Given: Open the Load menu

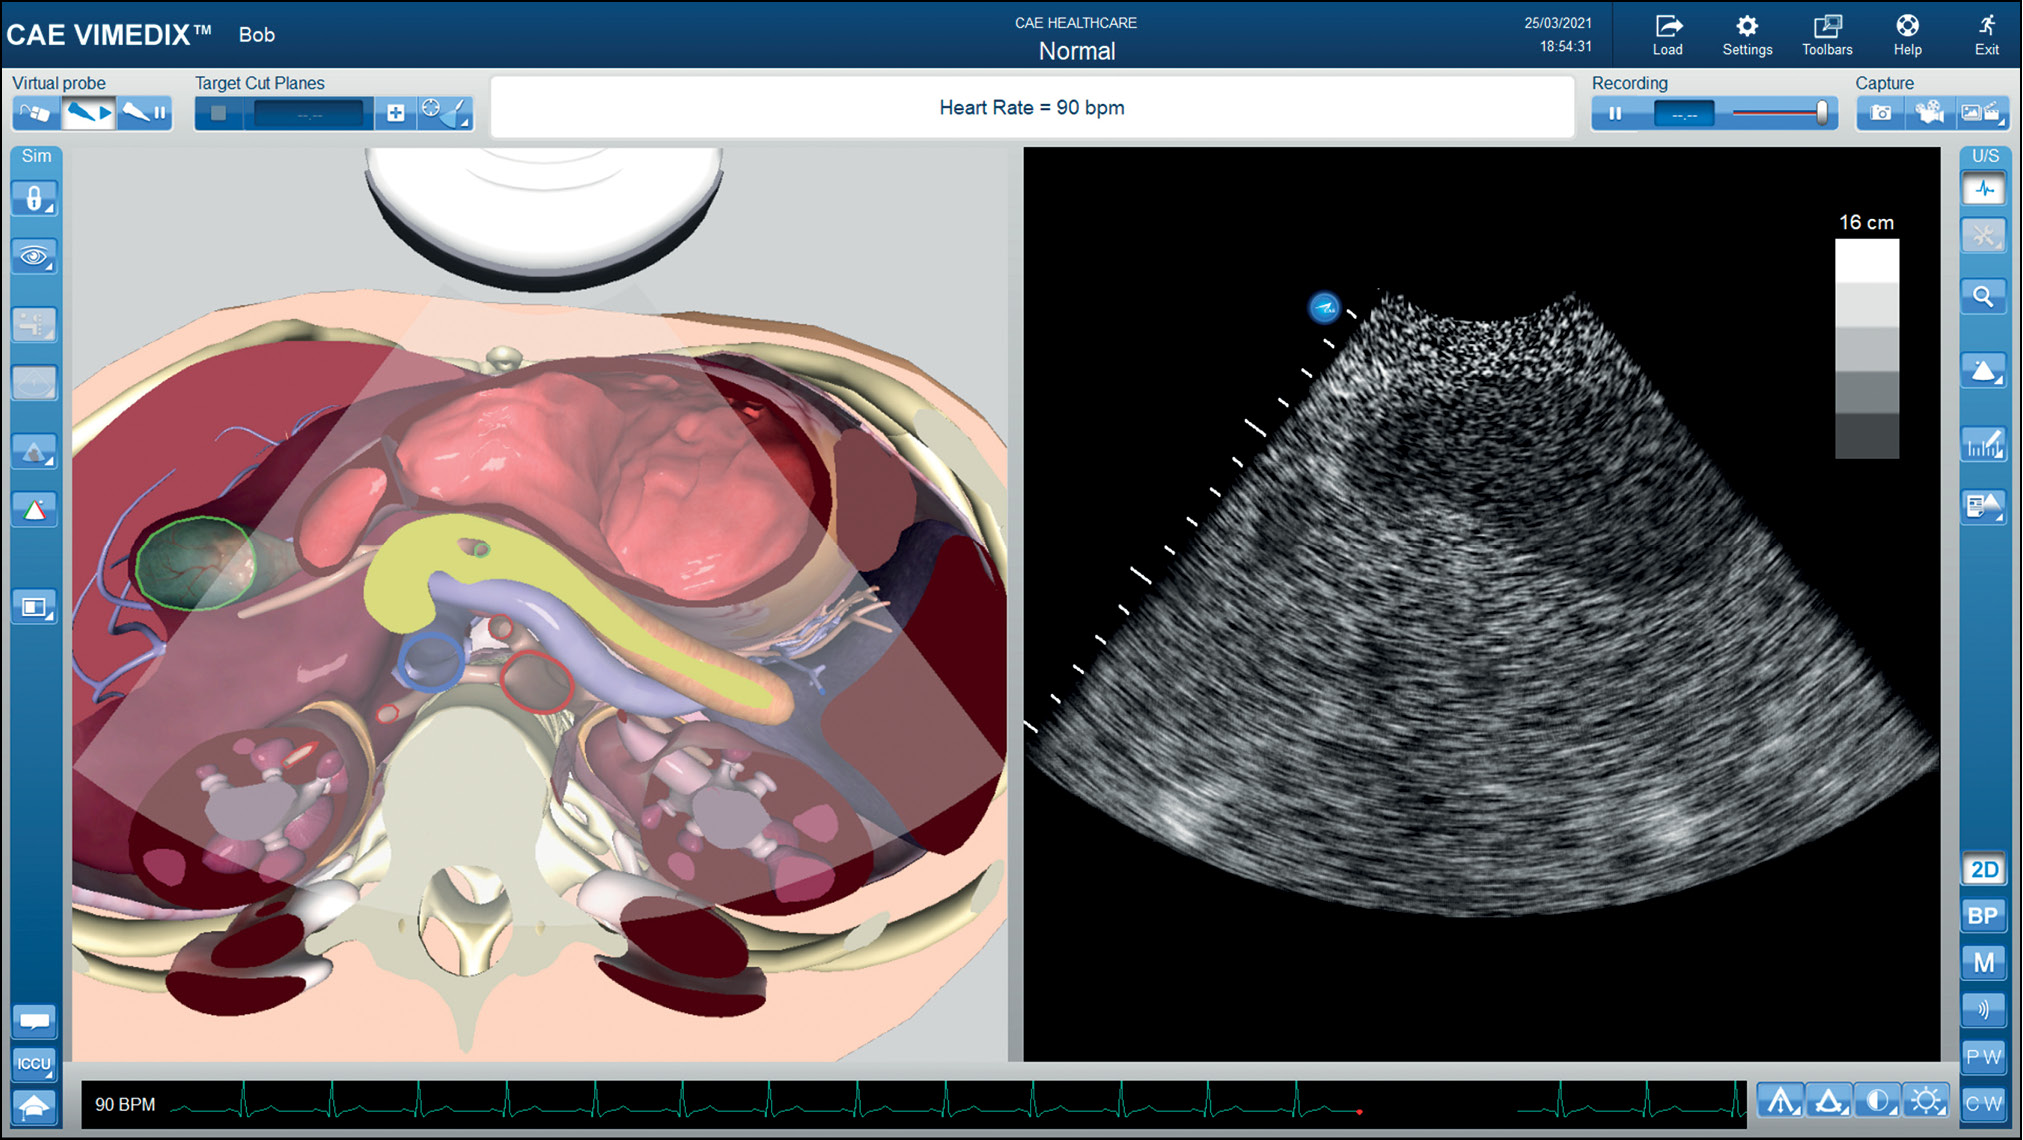Looking at the screenshot, I should click(x=1667, y=35).
